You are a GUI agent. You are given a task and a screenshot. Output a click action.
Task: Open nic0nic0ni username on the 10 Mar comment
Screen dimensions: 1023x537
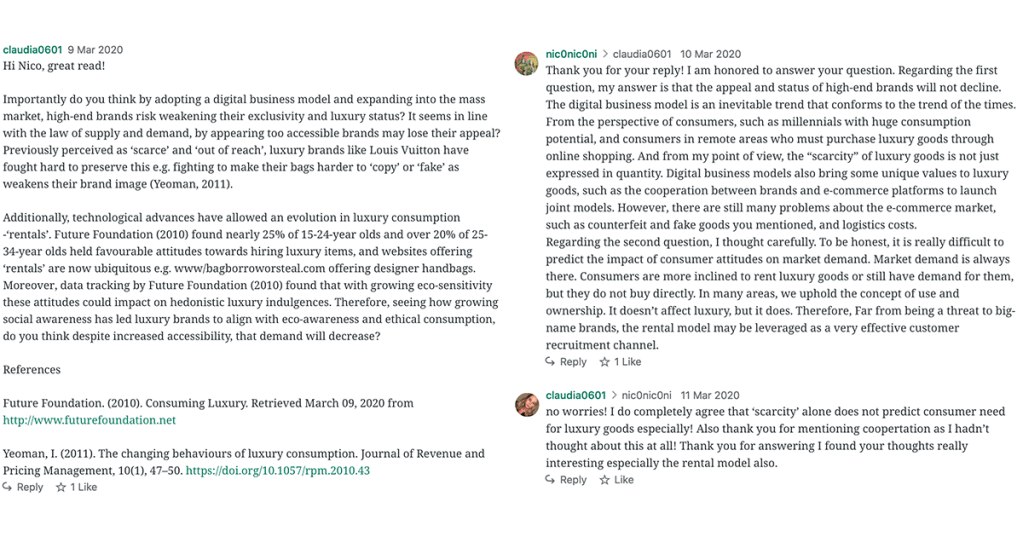571,53
